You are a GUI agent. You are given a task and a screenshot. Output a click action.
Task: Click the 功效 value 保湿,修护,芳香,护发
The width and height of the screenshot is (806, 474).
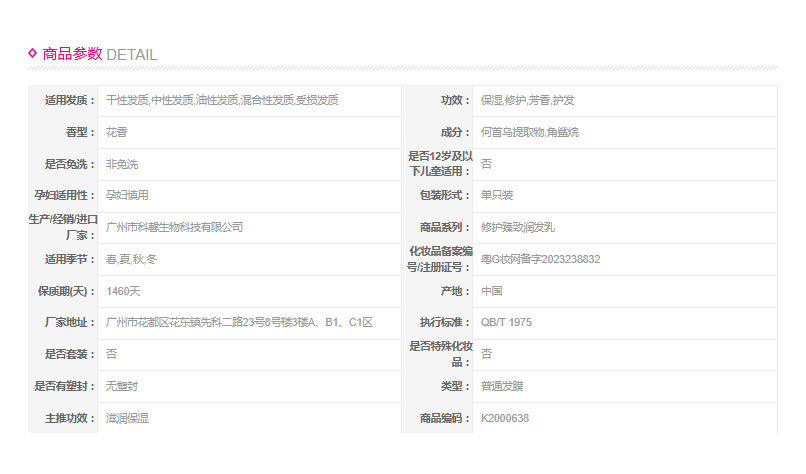[527, 100]
